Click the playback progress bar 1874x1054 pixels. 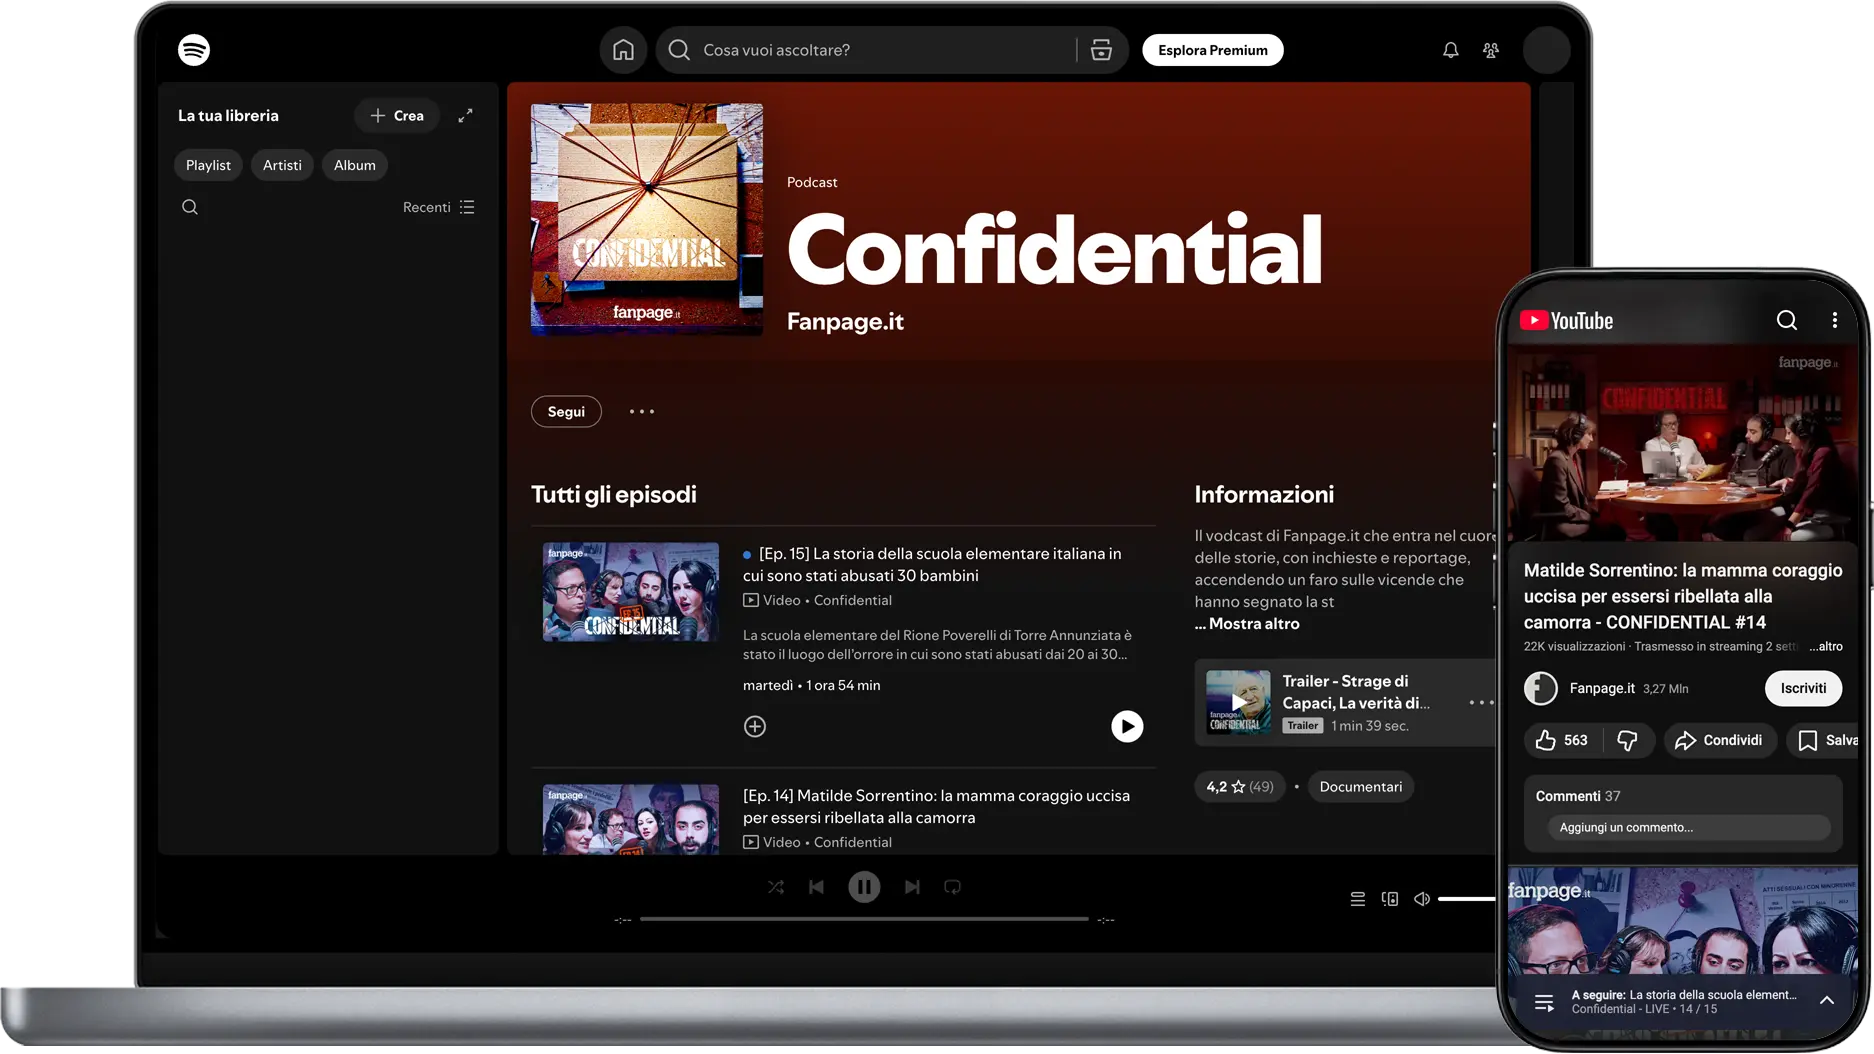(x=864, y=919)
